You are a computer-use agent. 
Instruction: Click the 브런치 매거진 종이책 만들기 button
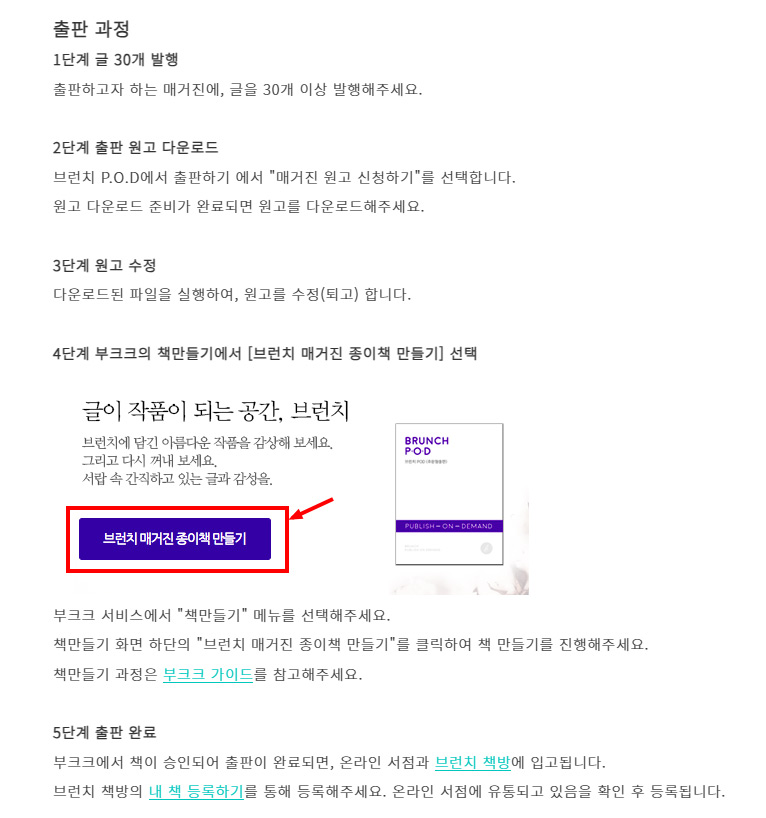coord(175,538)
